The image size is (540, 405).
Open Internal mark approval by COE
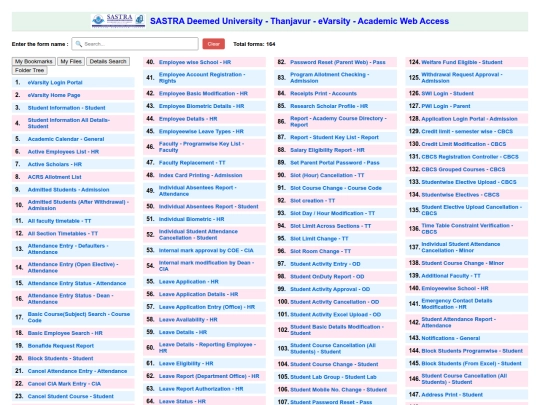(x=206, y=250)
